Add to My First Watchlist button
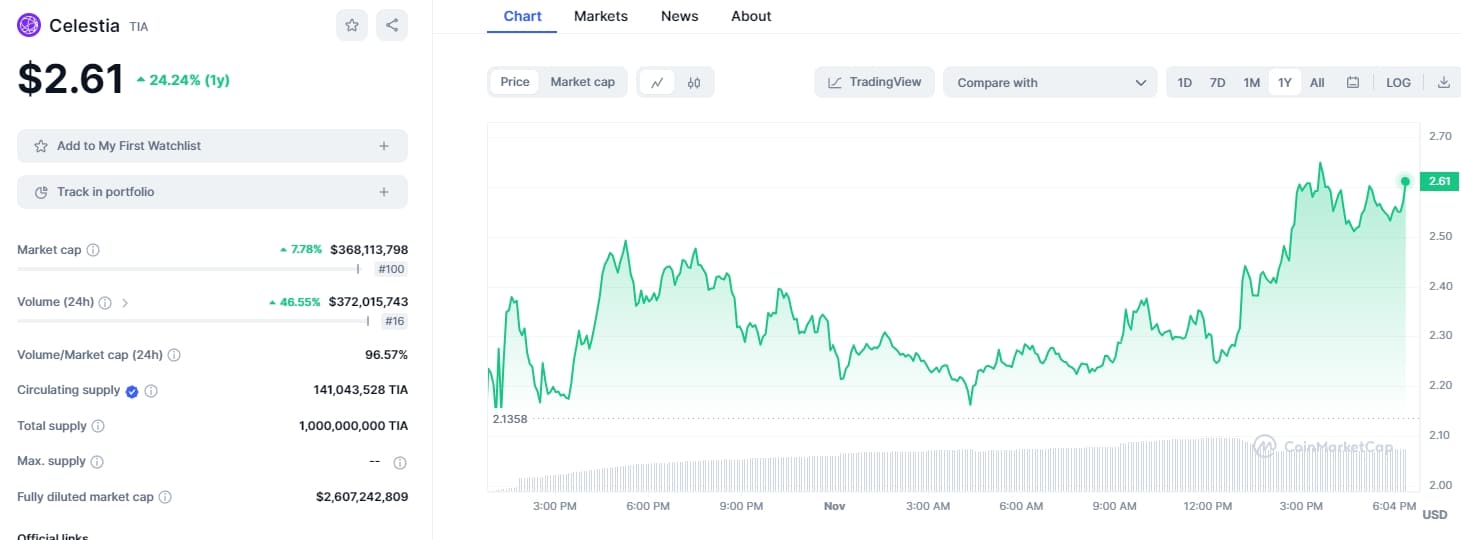Viewport: 1461px width, 540px height. [212, 146]
